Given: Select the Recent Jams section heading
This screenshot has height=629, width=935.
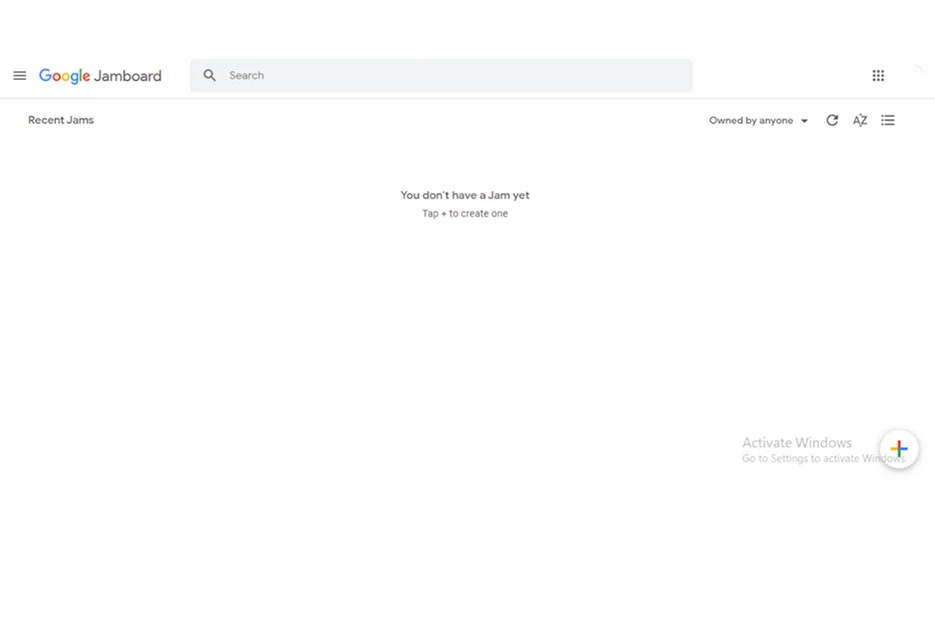Looking at the screenshot, I should (61, 120).
